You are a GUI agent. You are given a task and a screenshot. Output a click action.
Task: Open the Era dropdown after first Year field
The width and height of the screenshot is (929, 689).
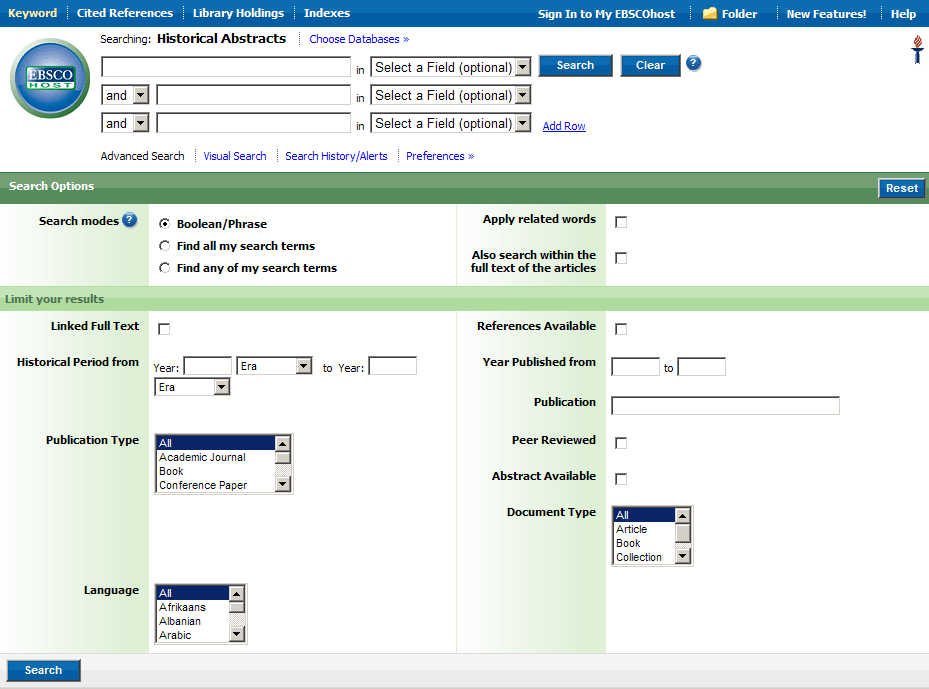(x=274, y=366)
